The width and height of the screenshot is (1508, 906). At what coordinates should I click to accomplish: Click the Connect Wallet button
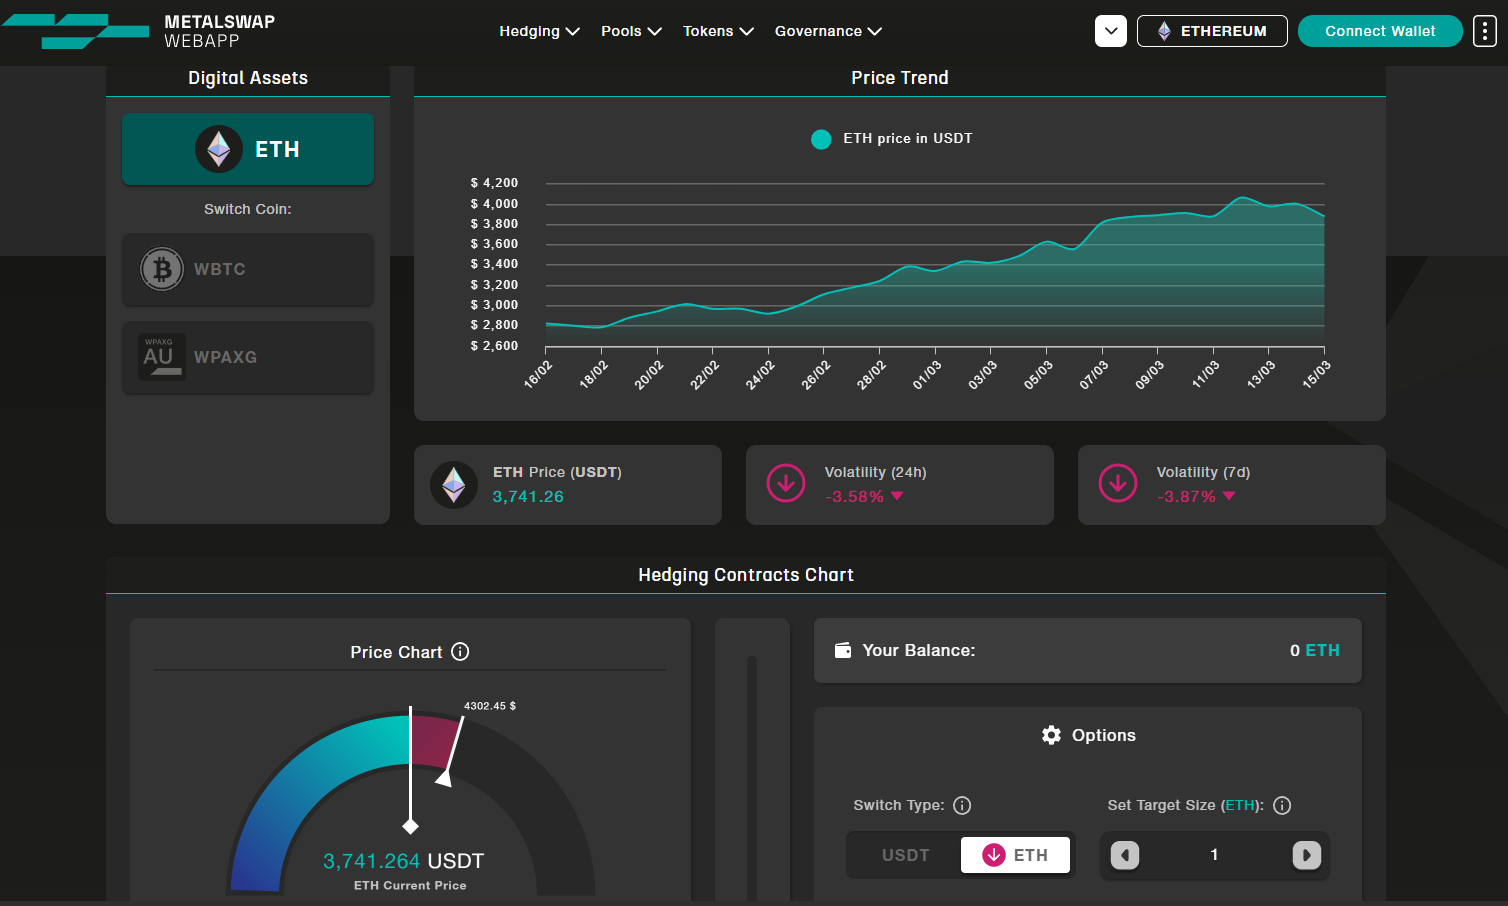tap(1380, 31)
